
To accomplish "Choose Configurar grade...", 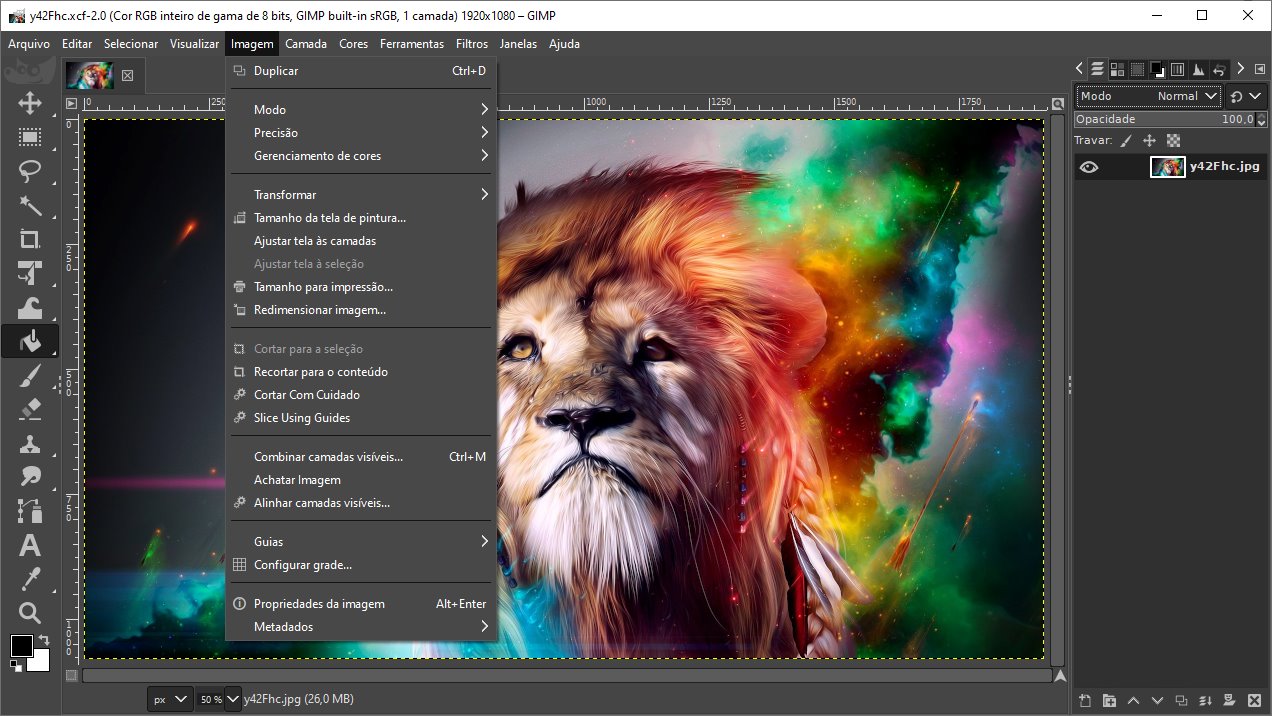I will tap(361, 565).
